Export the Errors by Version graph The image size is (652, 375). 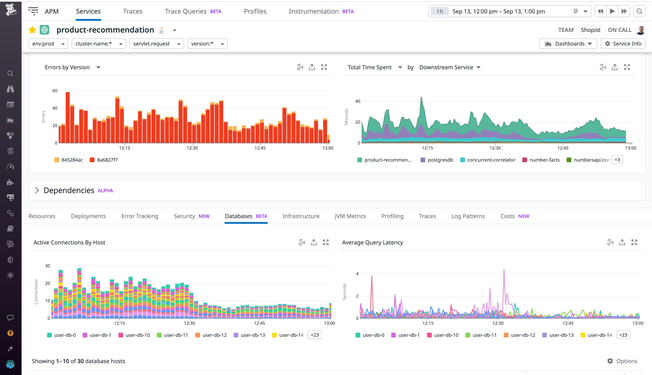[x=312, y=67]
